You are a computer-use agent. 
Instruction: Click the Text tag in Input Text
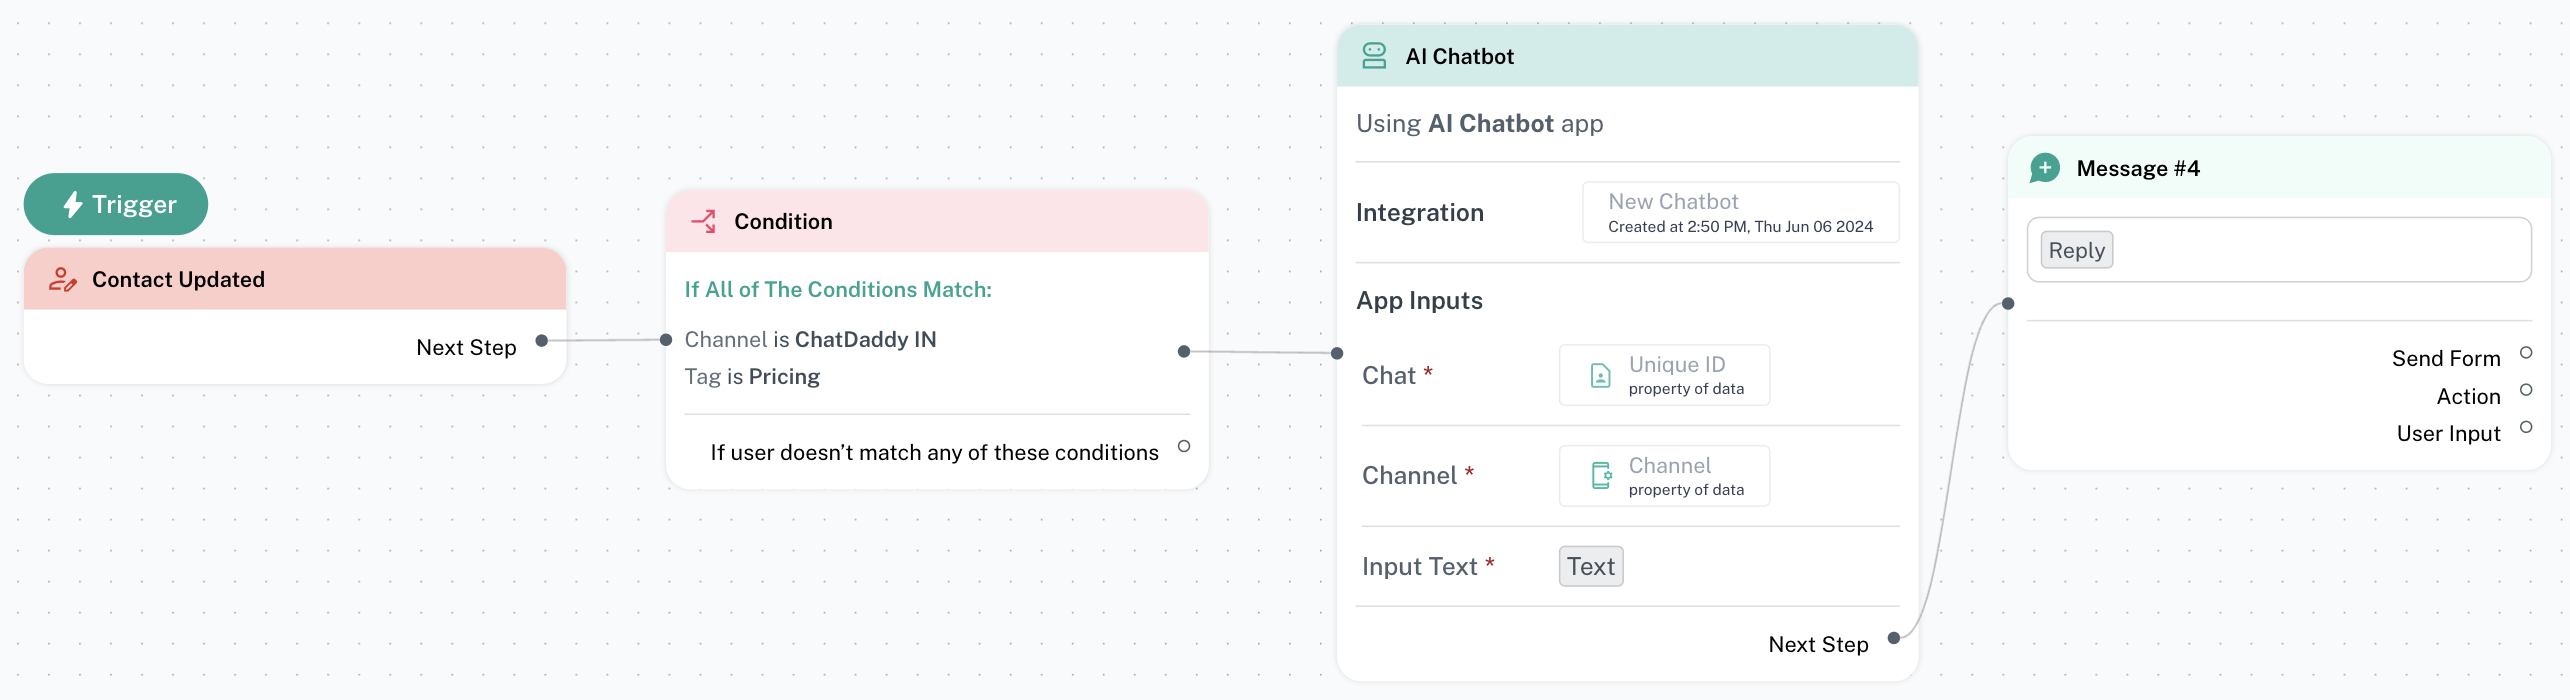(1590, 567)
